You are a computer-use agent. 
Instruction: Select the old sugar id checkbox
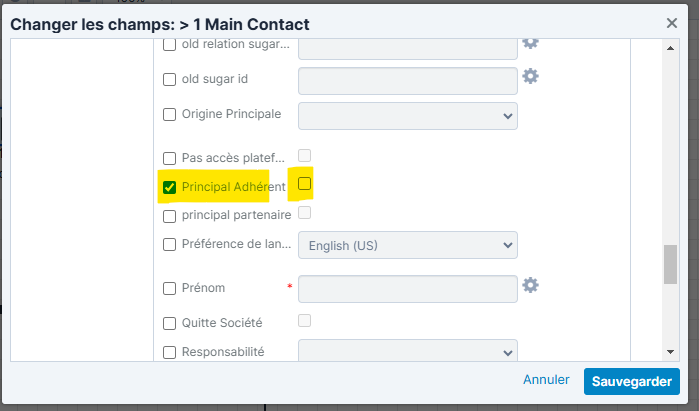pos(169,80)
